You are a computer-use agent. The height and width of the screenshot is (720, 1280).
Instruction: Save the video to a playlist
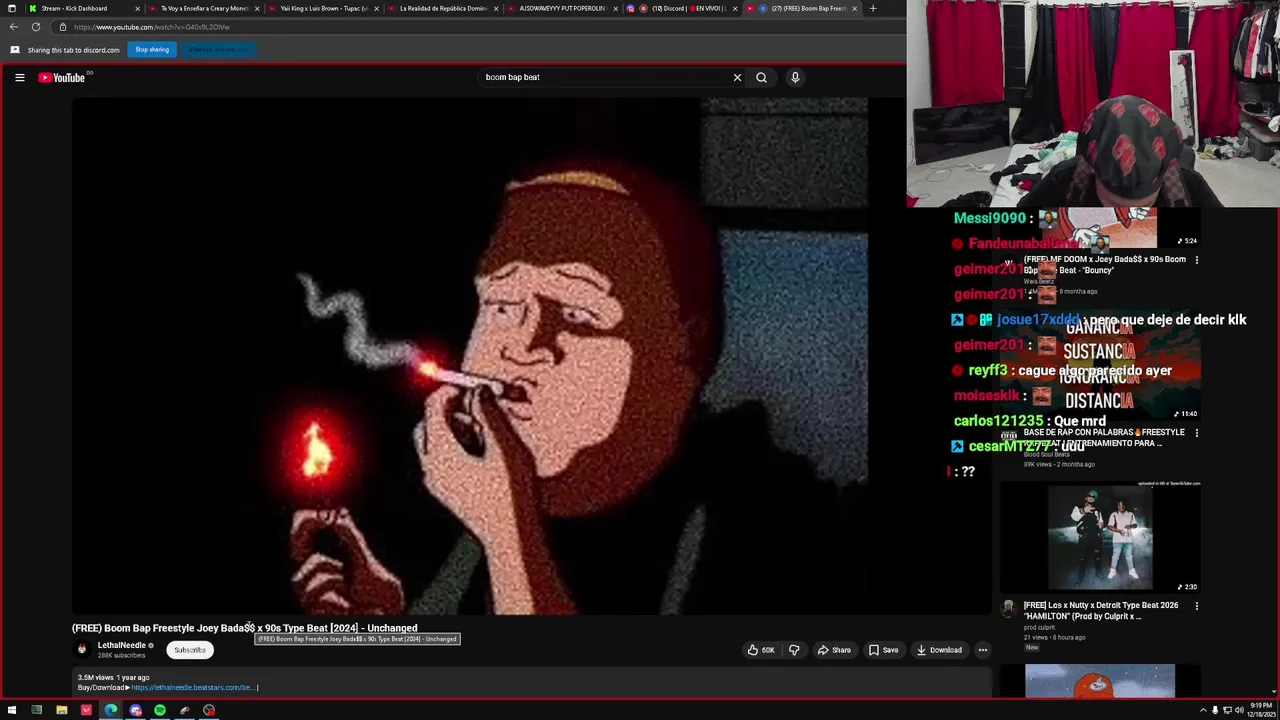click(x=883, y=650)
